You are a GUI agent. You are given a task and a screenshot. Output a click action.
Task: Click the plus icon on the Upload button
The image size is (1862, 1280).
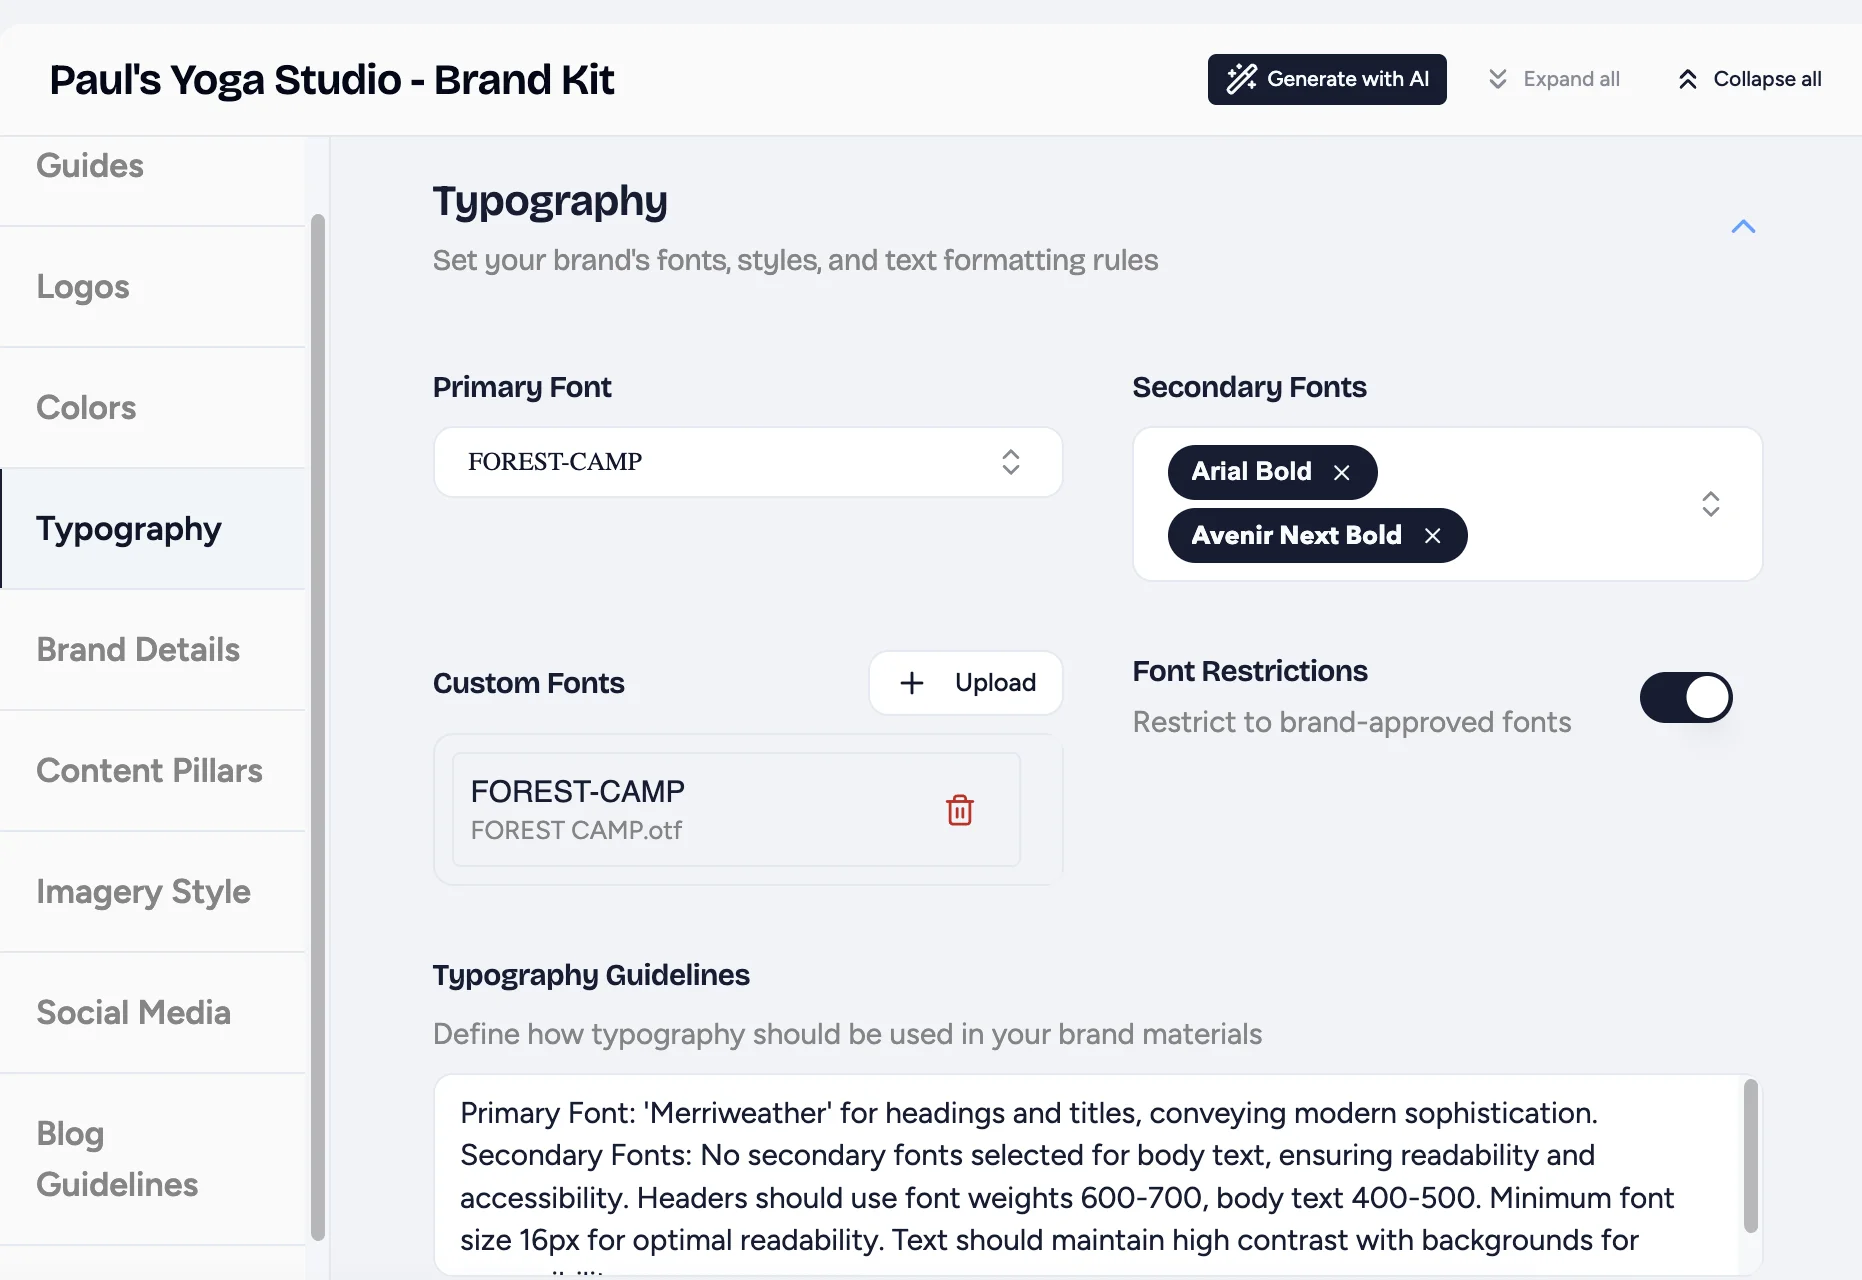coord(912,683)
